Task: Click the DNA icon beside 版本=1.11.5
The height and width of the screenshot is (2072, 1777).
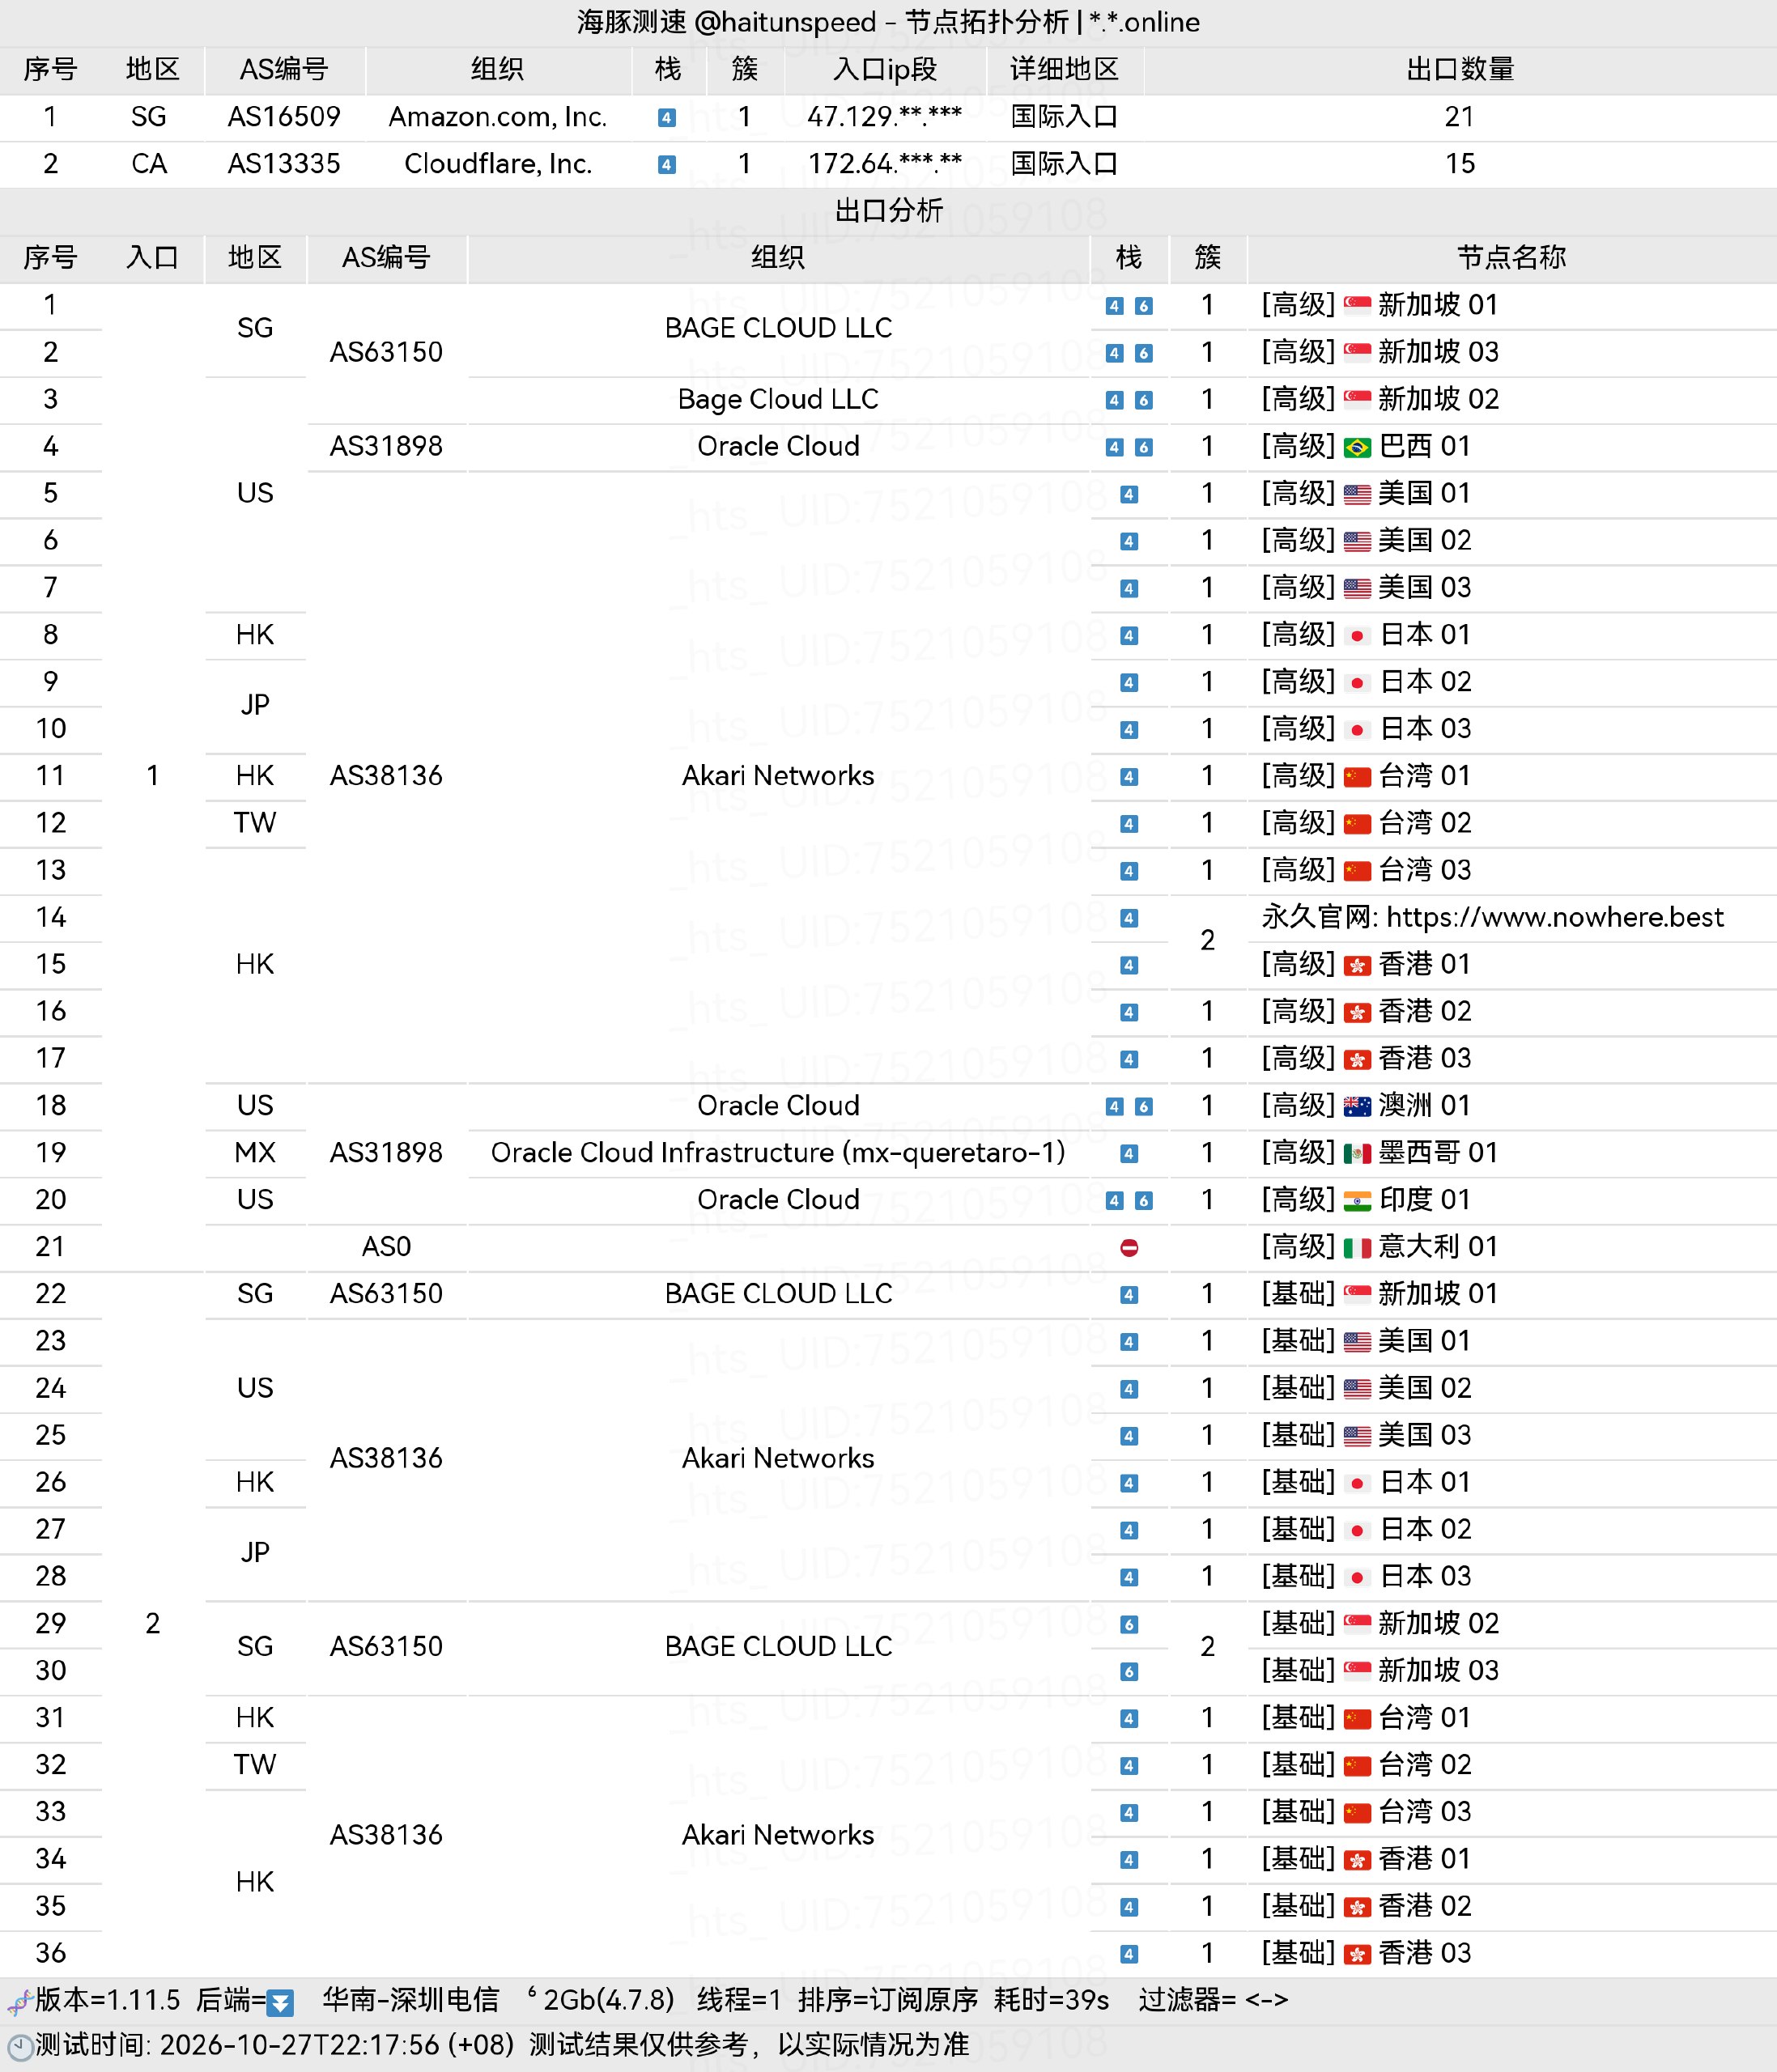Action: 19,2002
